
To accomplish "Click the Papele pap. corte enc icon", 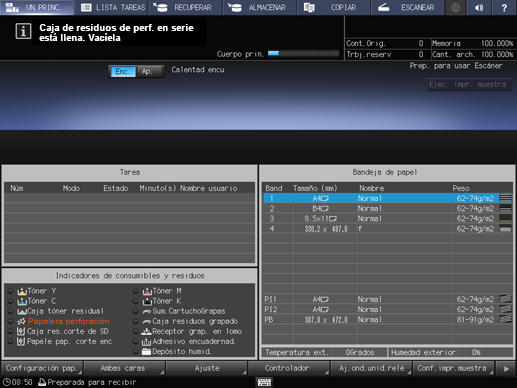I will pos(21,341).
